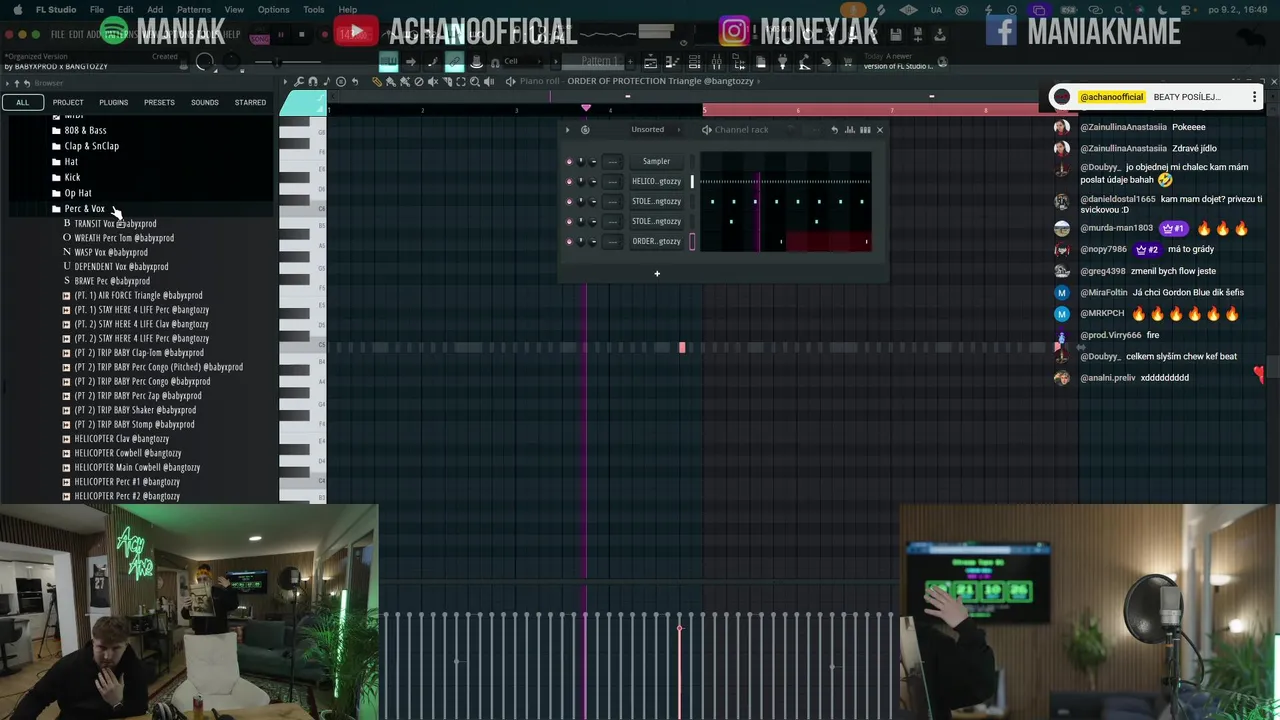1280x720 pixels.
Task: Toggle song/pattern mode button in toolbar
Action: [x=259, y=38]
